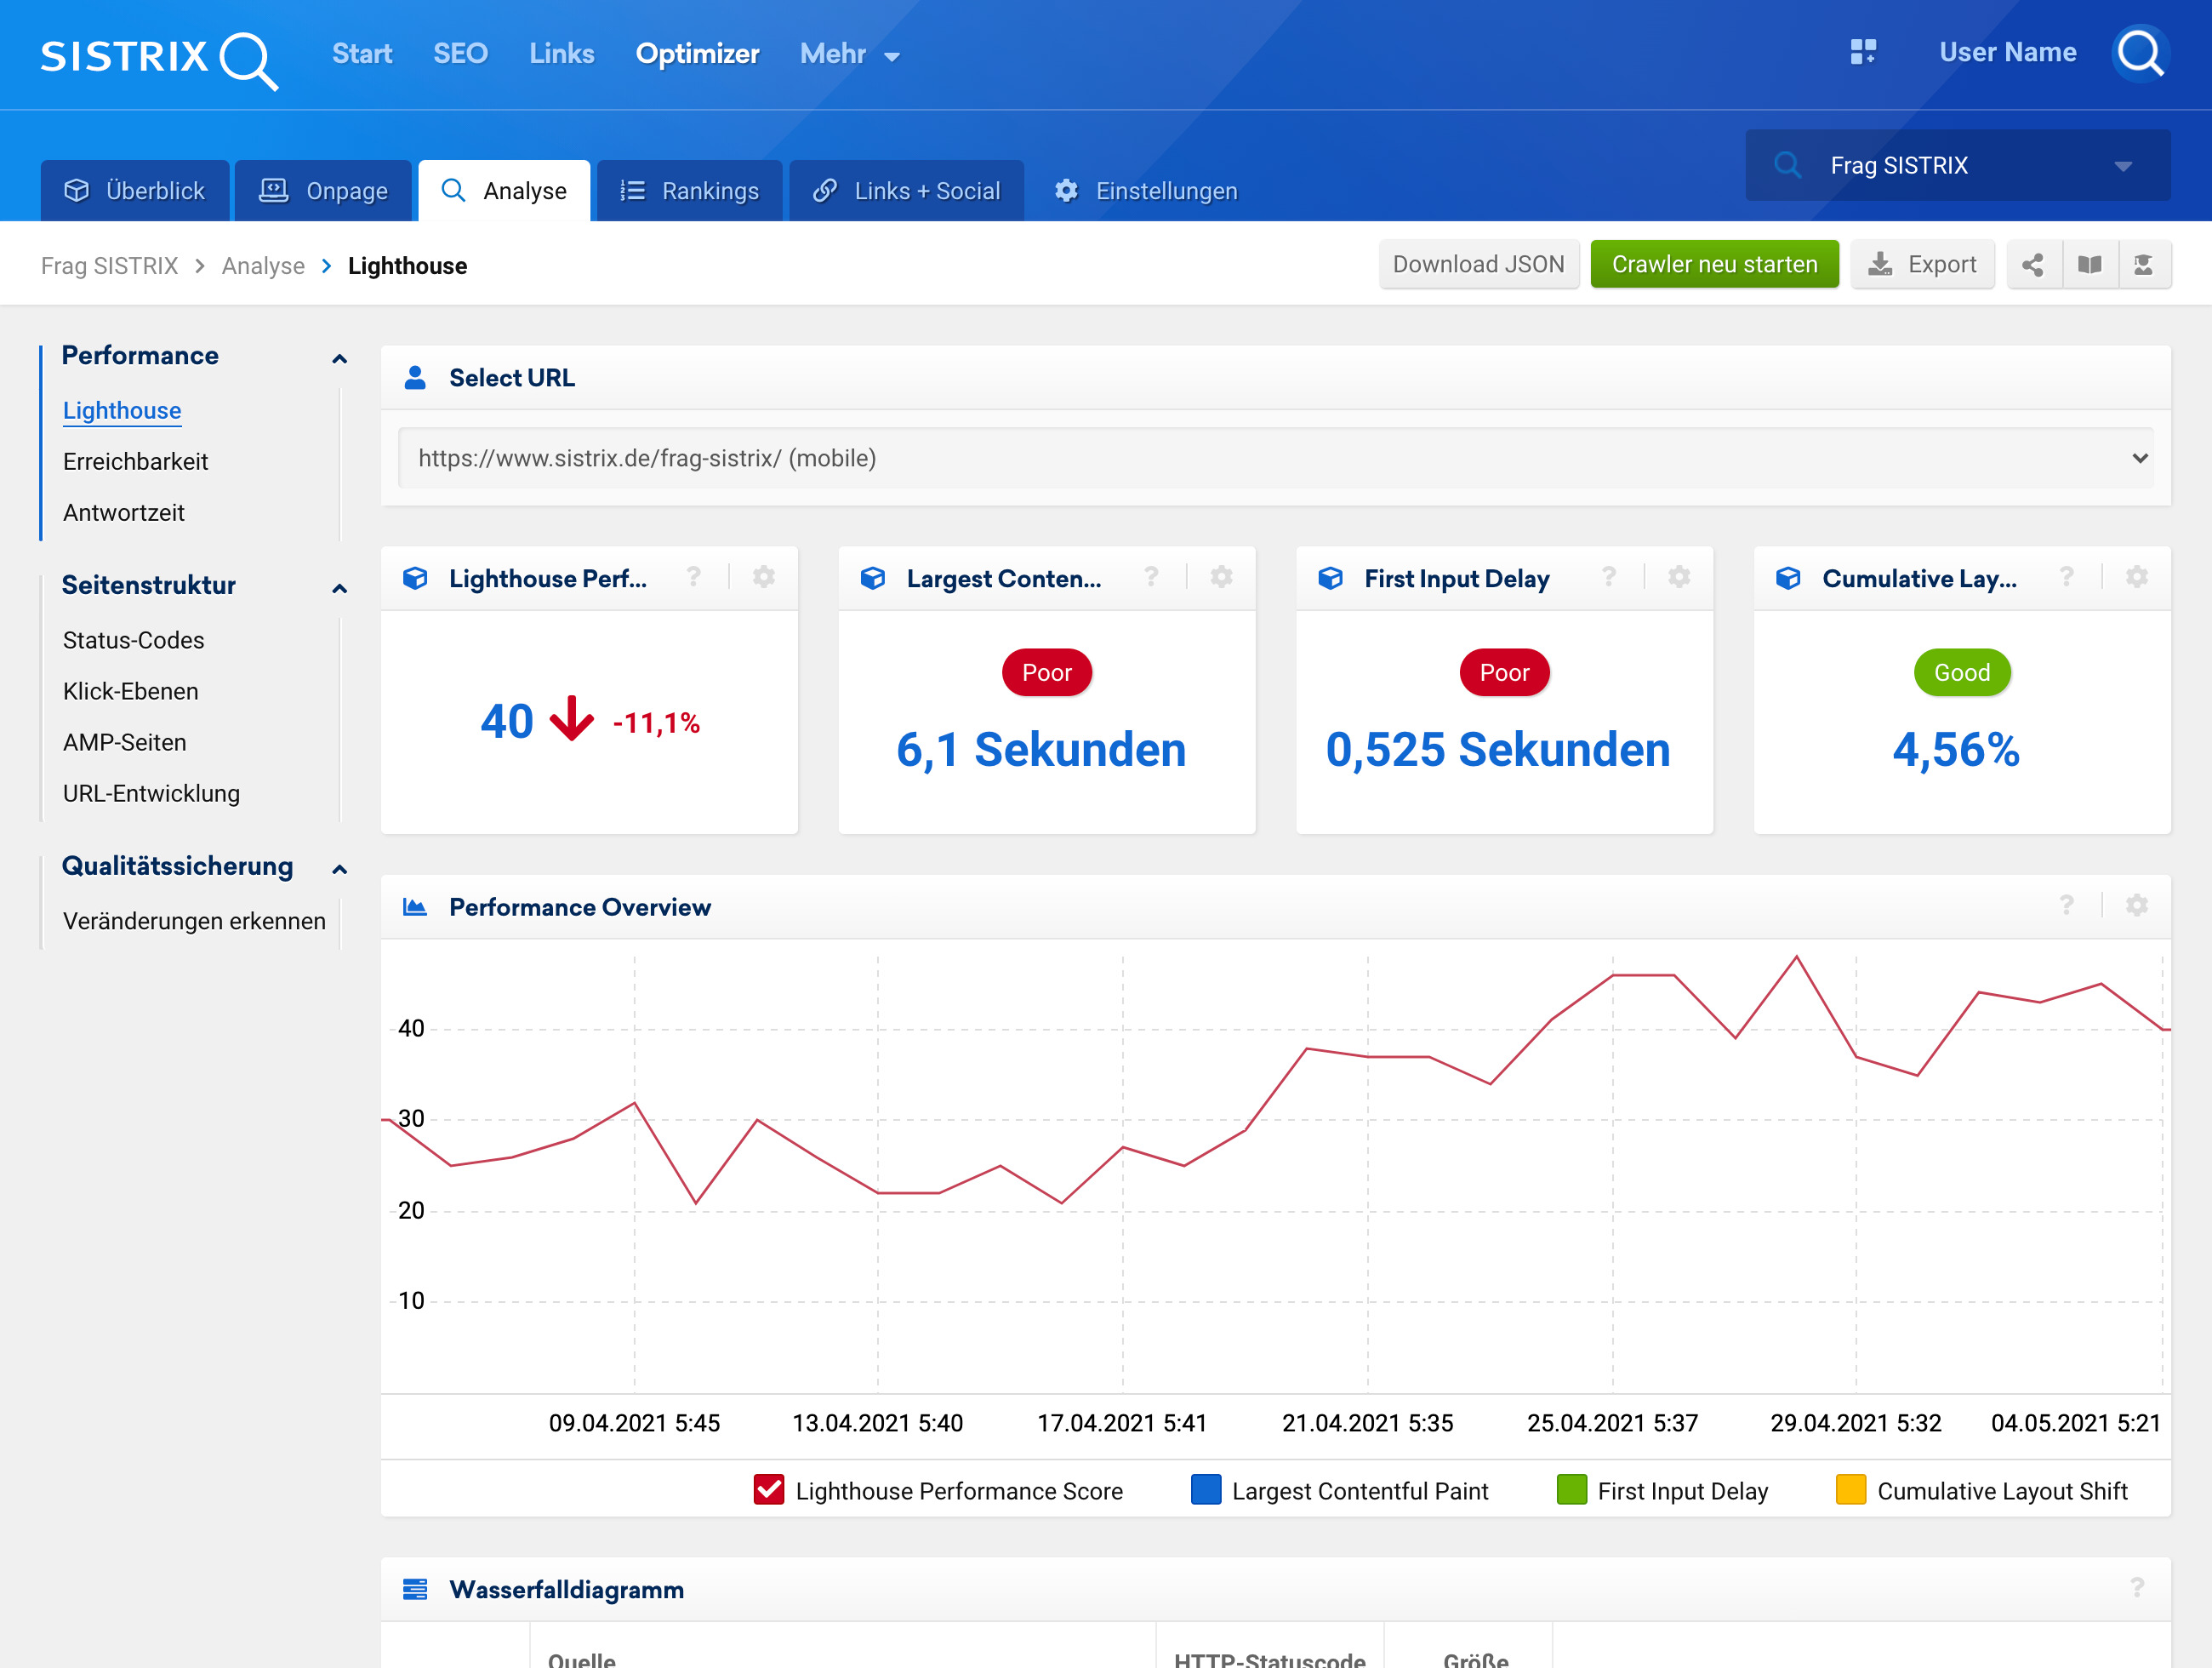This screenshot has width=2212, height=1668.
Task: Click the share icon in toolbar
Action: pyautogui.click(x=2032, y=265)
